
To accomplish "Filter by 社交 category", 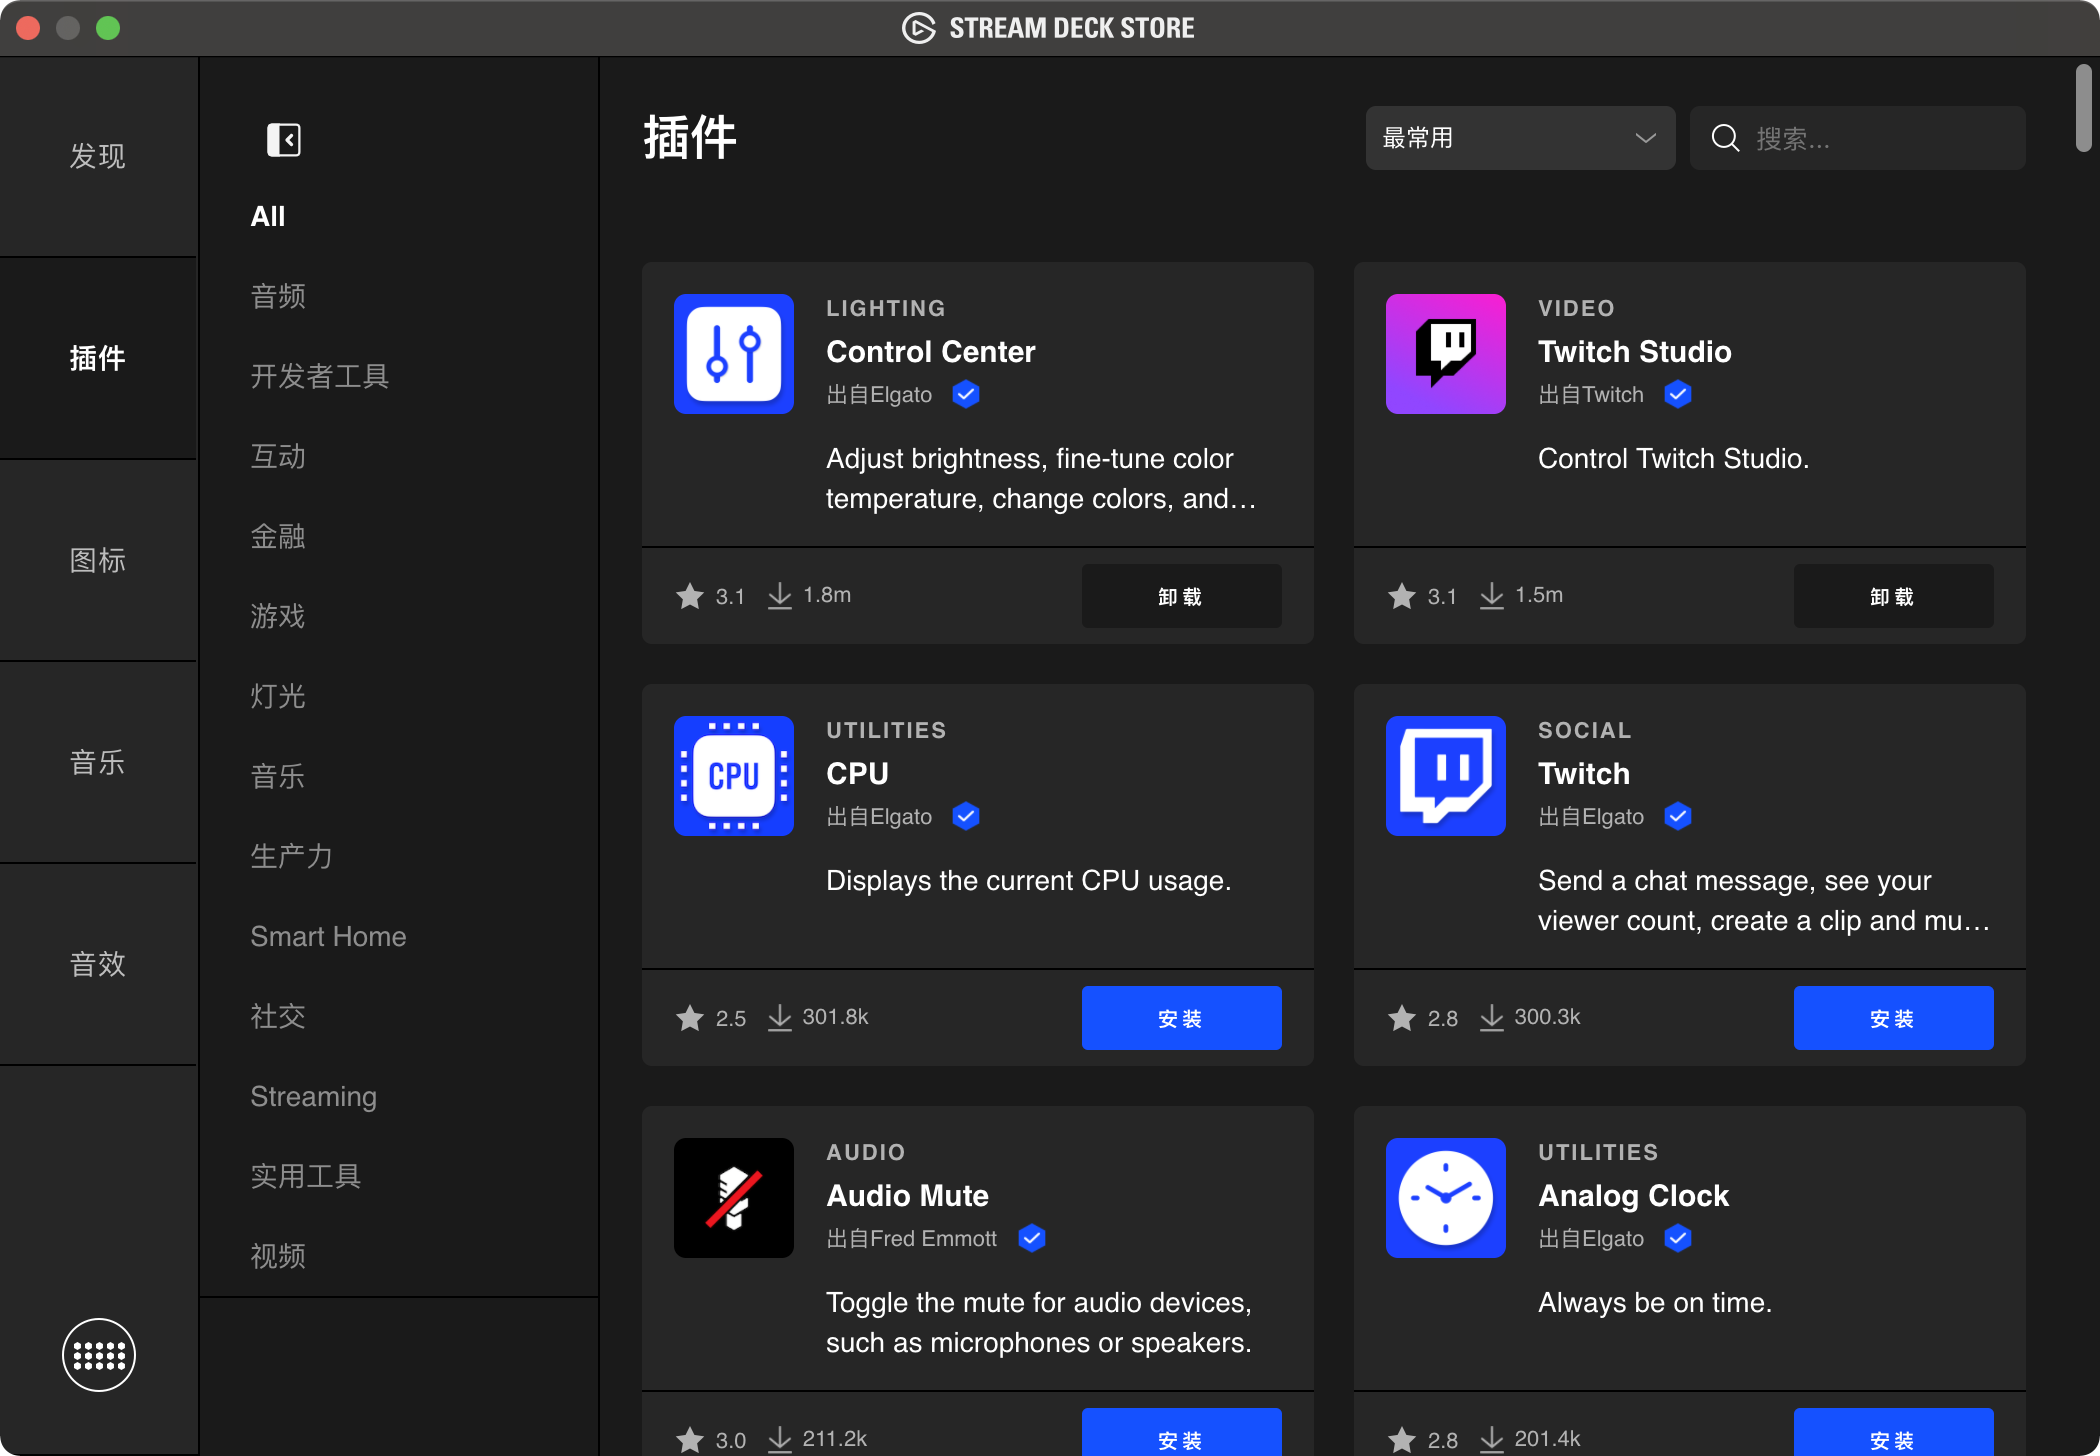I will pos(278,1016).
